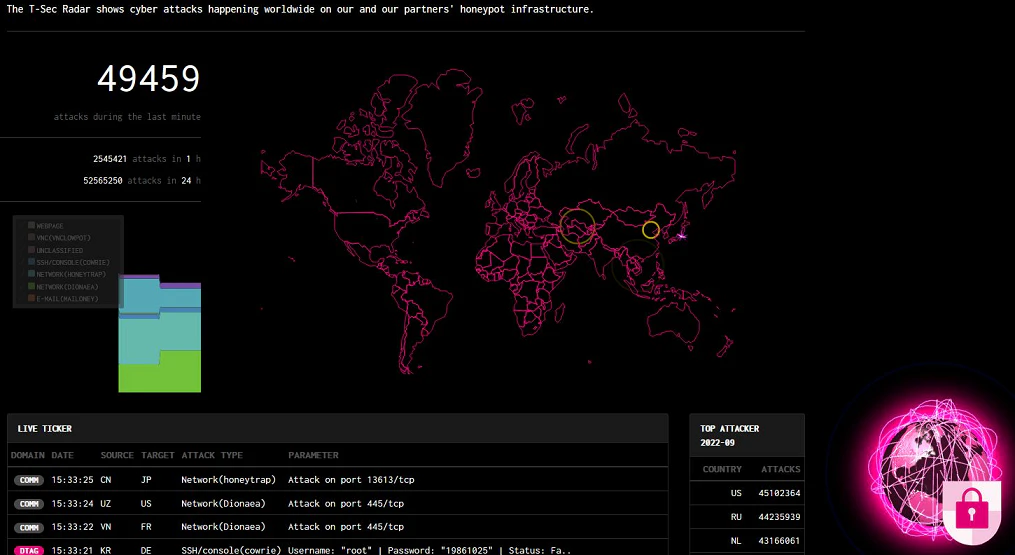Toggle the SSH/CONSOLE(COWRIE) legend entry

coord(69,262)
